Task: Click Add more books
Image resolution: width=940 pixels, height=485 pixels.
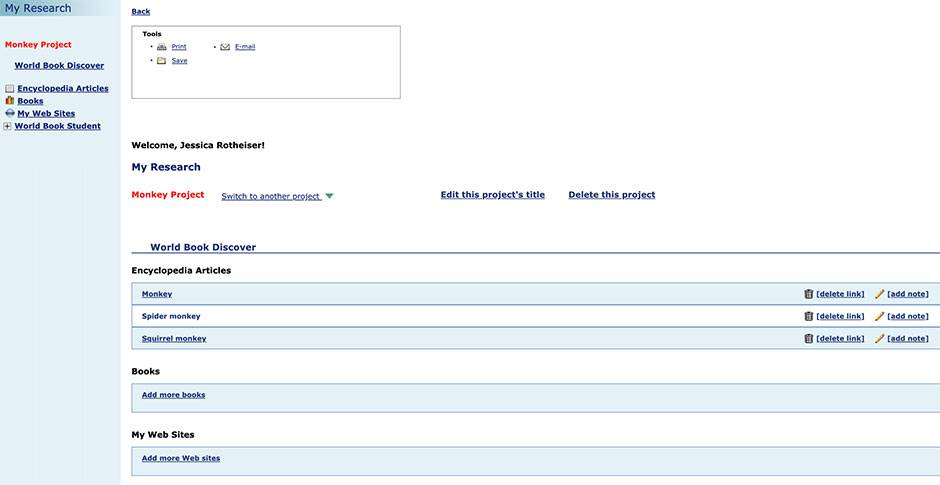Action: click(173, 394)
